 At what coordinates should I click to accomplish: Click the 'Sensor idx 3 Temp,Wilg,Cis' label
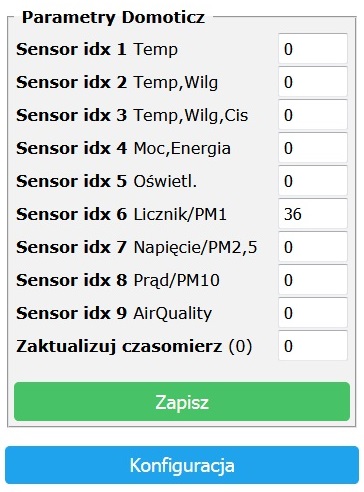tap(132, 115)
